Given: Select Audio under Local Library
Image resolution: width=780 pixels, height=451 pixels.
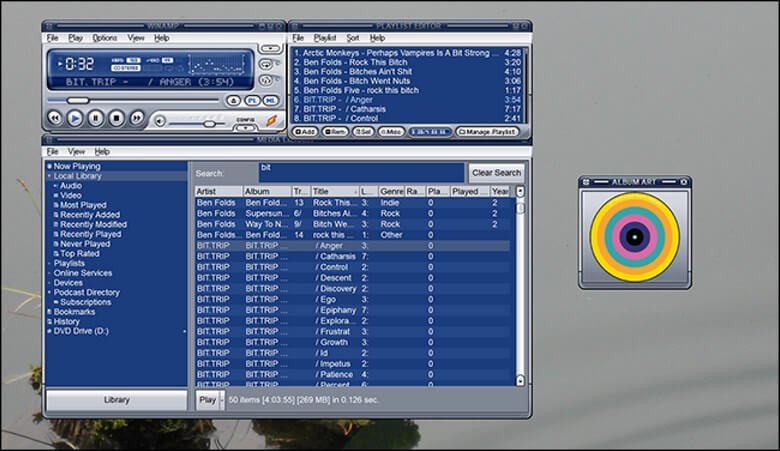Looking at the screenshot, I should click(71, 185).
